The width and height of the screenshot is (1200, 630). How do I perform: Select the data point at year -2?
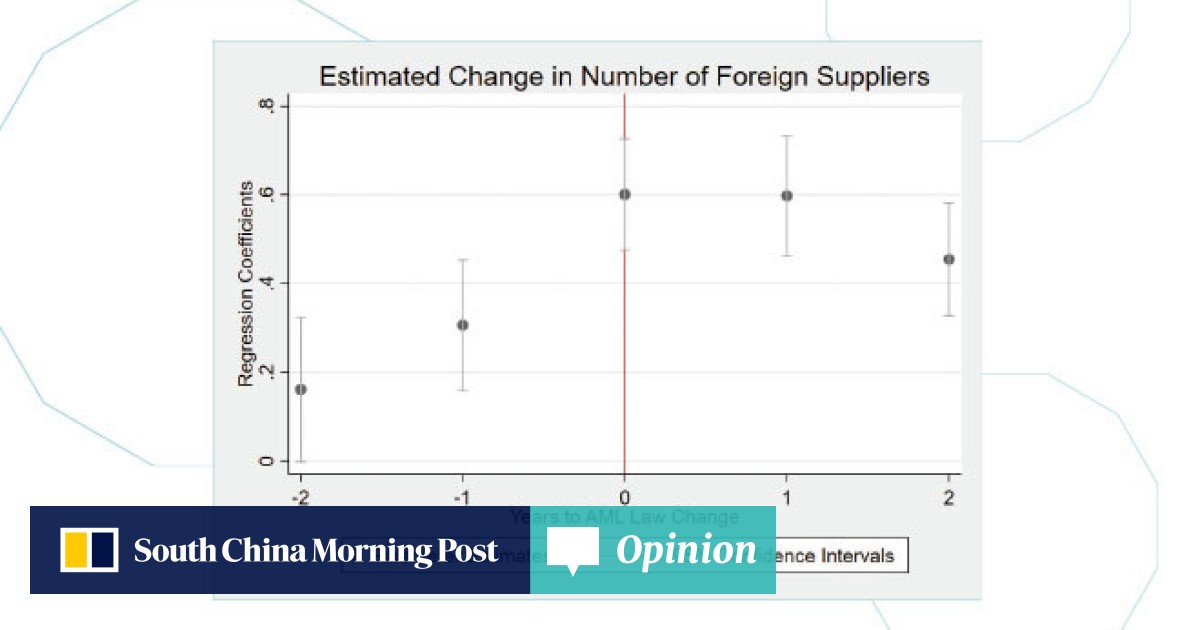(x=301, y=389)
